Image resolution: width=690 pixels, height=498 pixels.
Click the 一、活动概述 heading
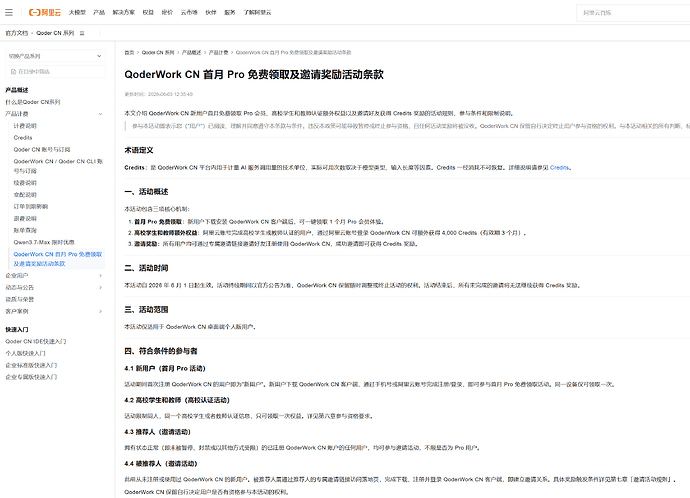(x=146, y=192)
